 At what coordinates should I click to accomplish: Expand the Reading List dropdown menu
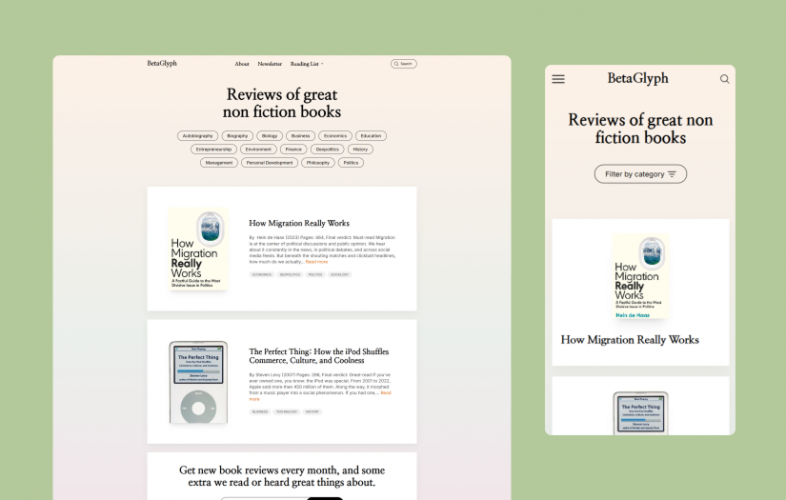tap(306, 64)
